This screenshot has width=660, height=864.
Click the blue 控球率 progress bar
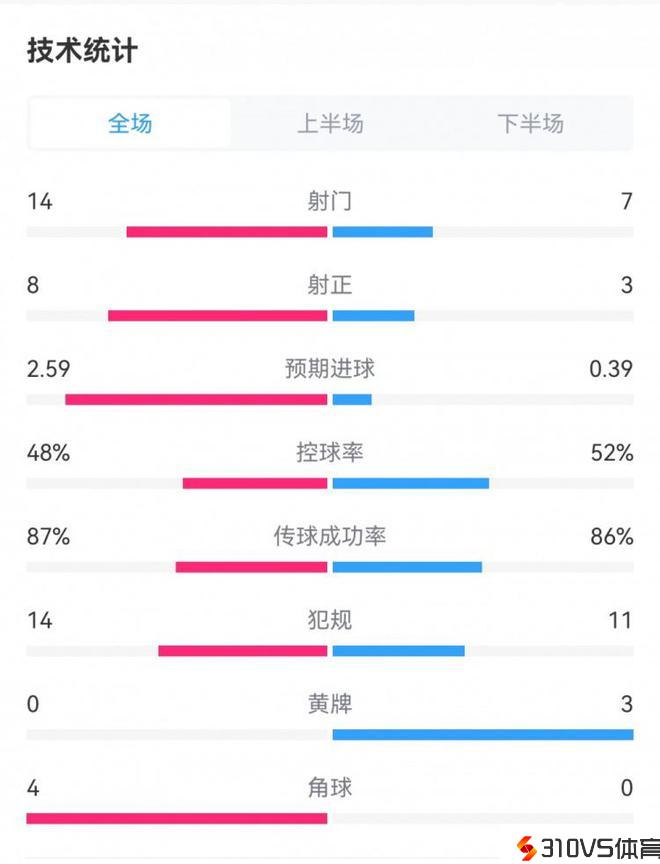(411, 483)
